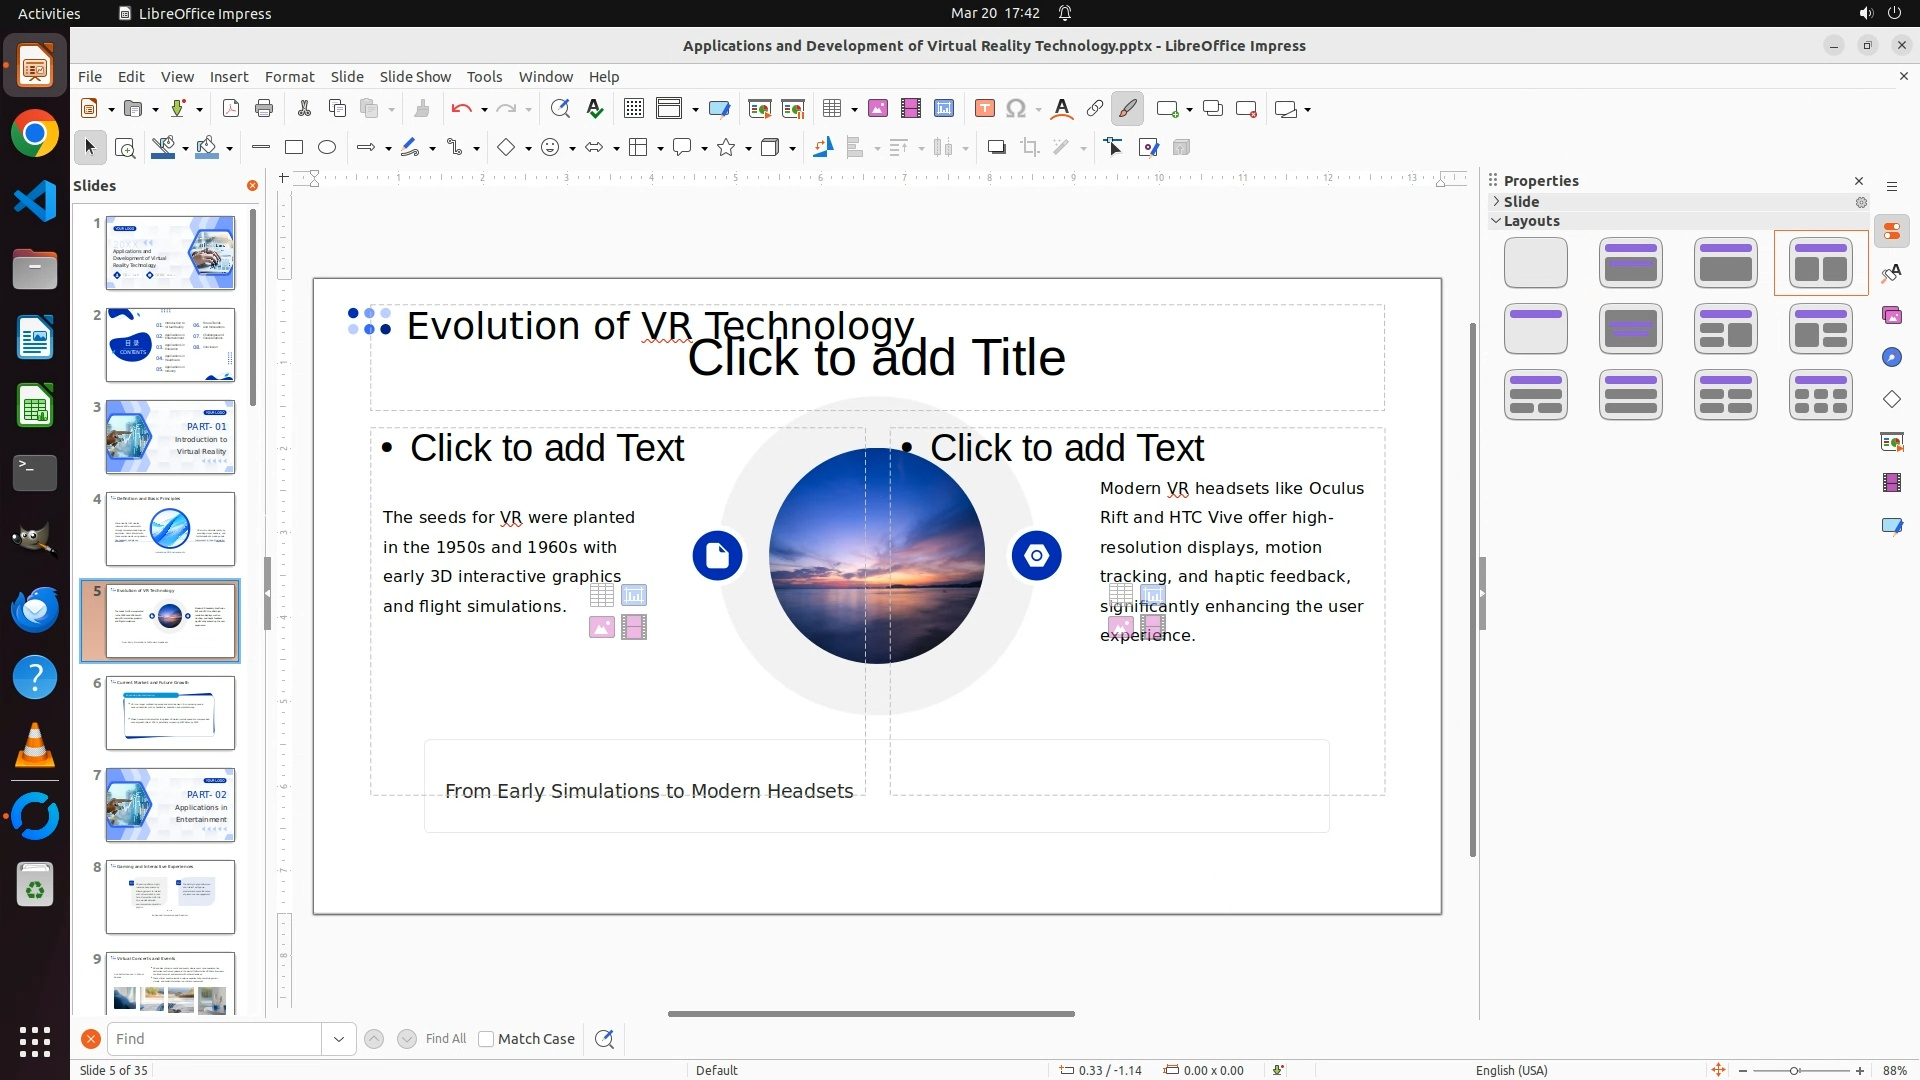Click the Print toolbar icon

click(264, 109)
